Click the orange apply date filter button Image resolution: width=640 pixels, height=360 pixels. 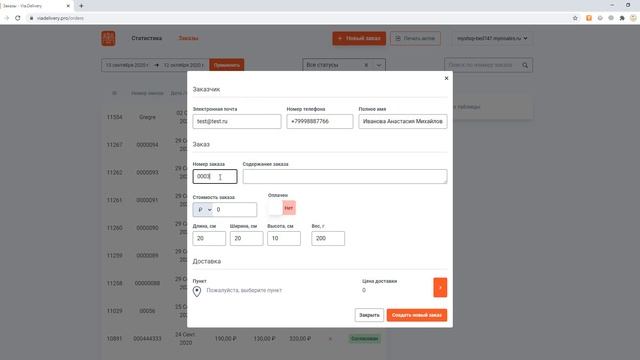tap(227, 65)
